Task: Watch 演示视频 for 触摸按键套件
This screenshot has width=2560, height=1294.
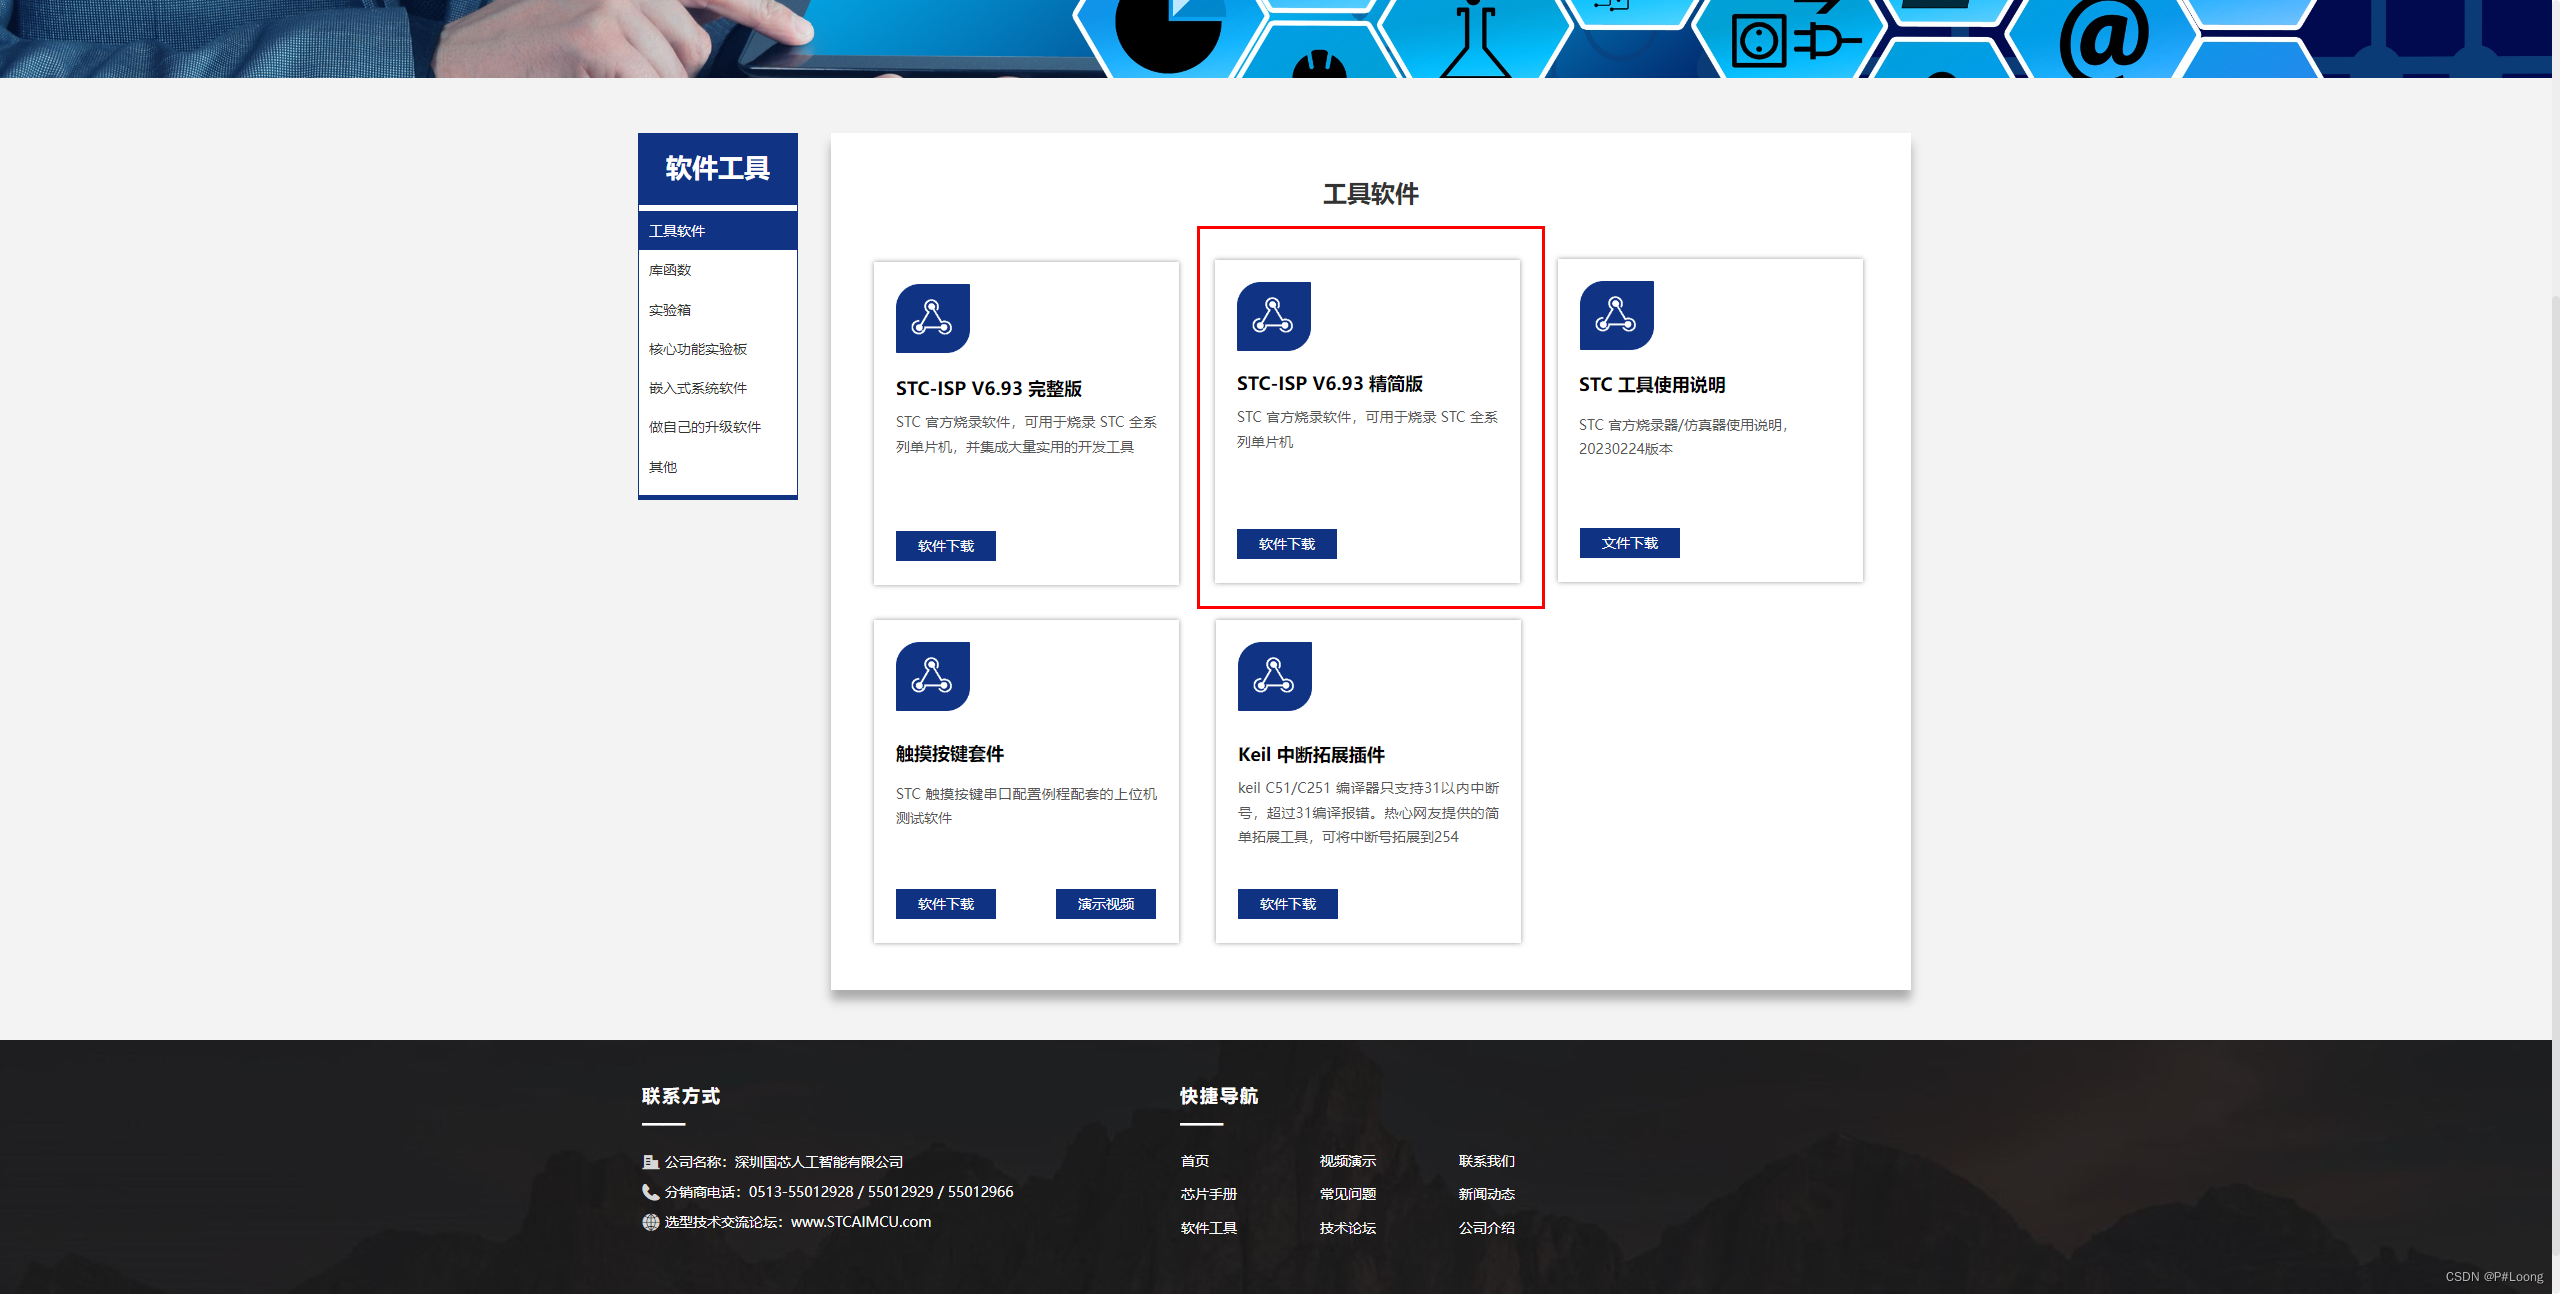Action: point(1105,904)
